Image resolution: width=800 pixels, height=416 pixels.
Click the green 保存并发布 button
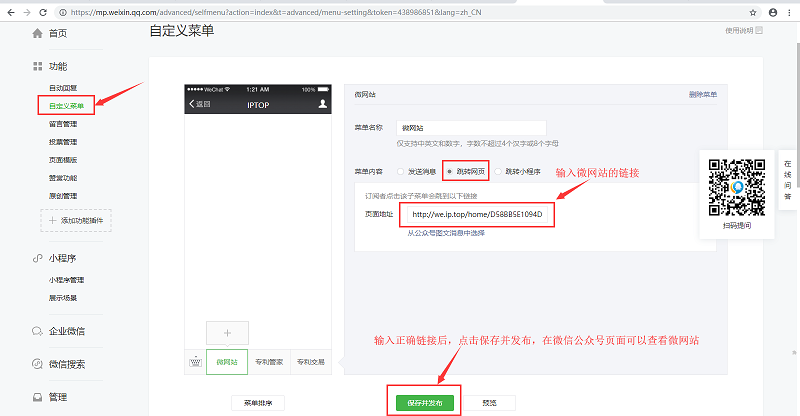[x=423, y=402]
